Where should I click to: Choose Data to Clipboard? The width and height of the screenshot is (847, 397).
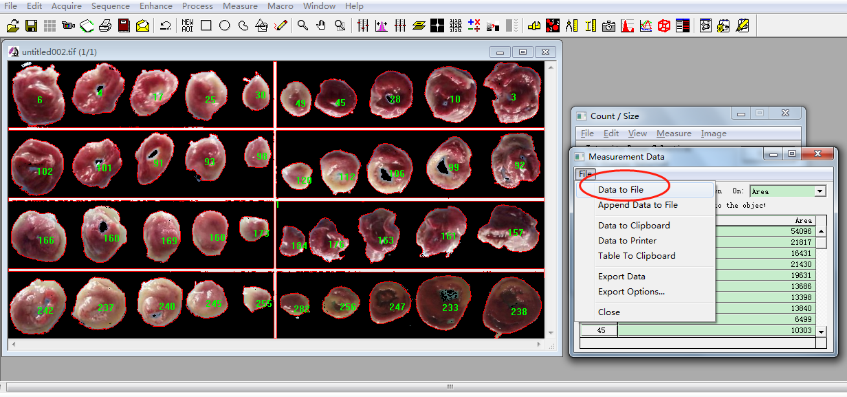pyautogui.click(x=645, y=225)
